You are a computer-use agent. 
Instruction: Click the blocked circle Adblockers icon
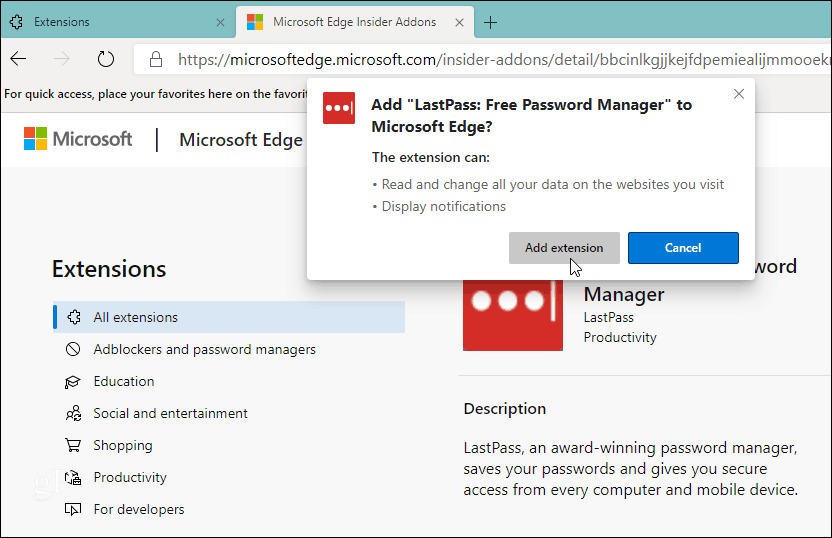[x=73, y=349]
